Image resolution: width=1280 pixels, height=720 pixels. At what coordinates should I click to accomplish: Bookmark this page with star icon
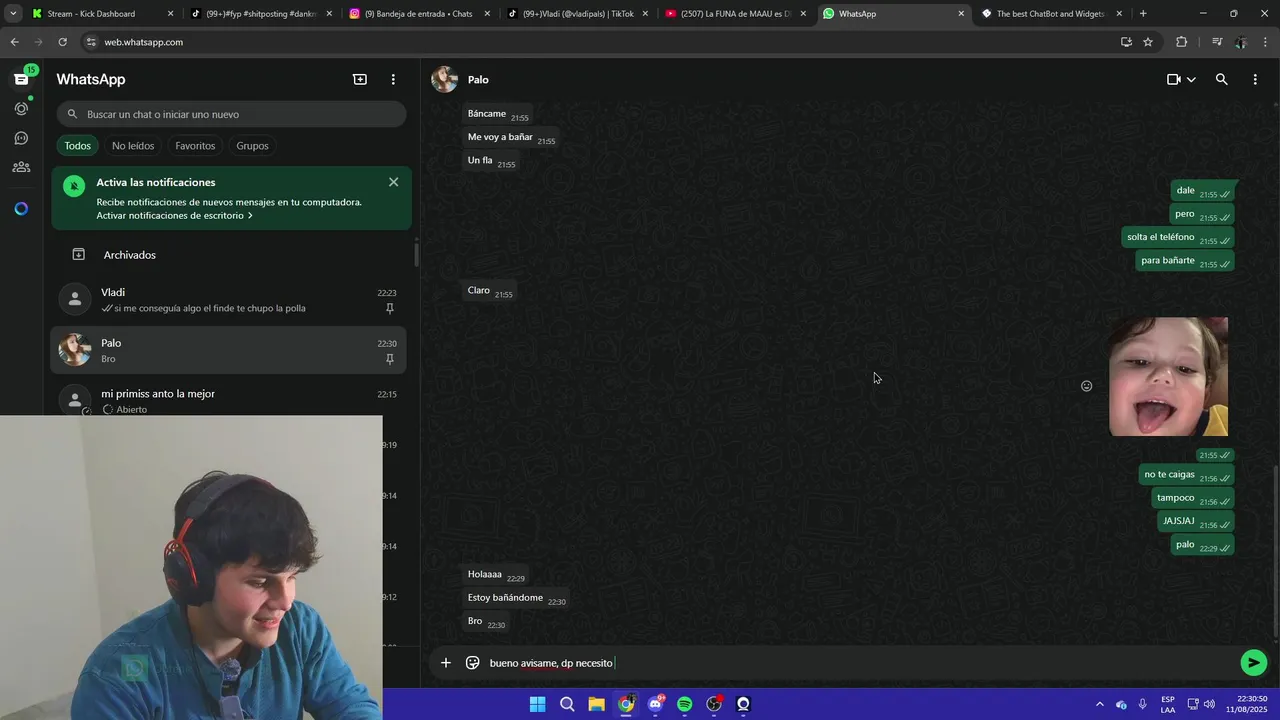tap(1148, 42)
